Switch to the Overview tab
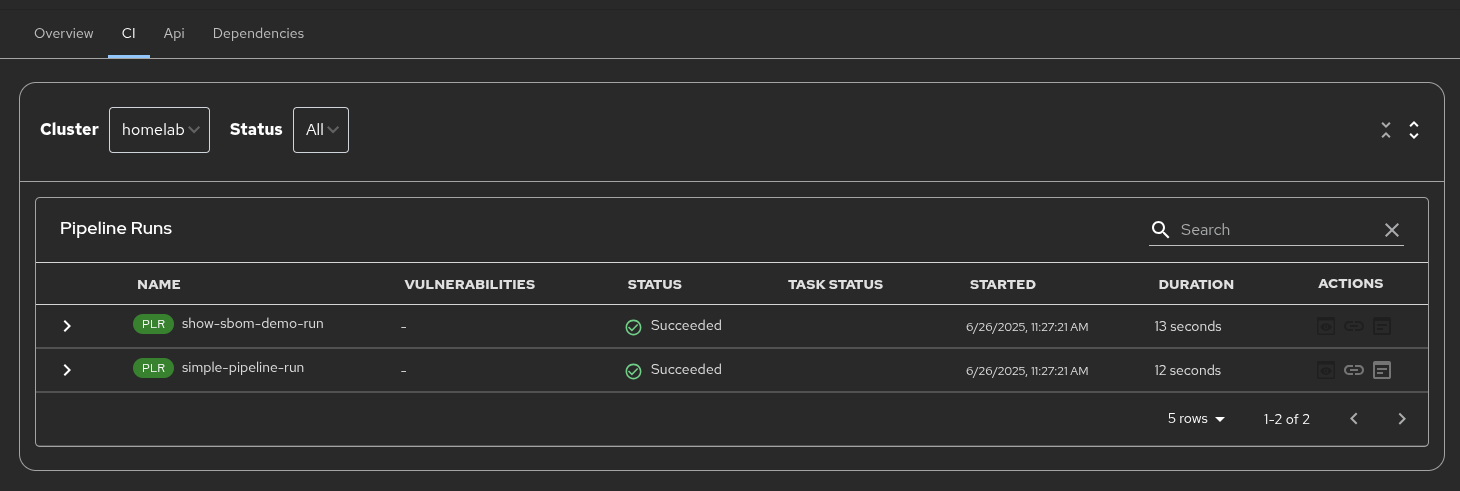Screen dimensions: 1460x491 point(64,33)
